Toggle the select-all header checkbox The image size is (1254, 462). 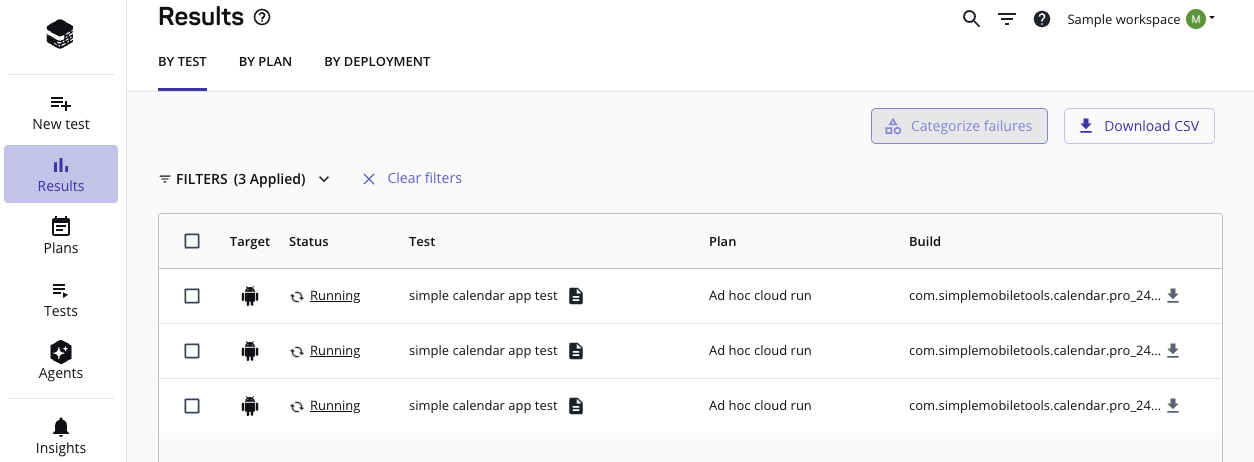click(192, 241)
